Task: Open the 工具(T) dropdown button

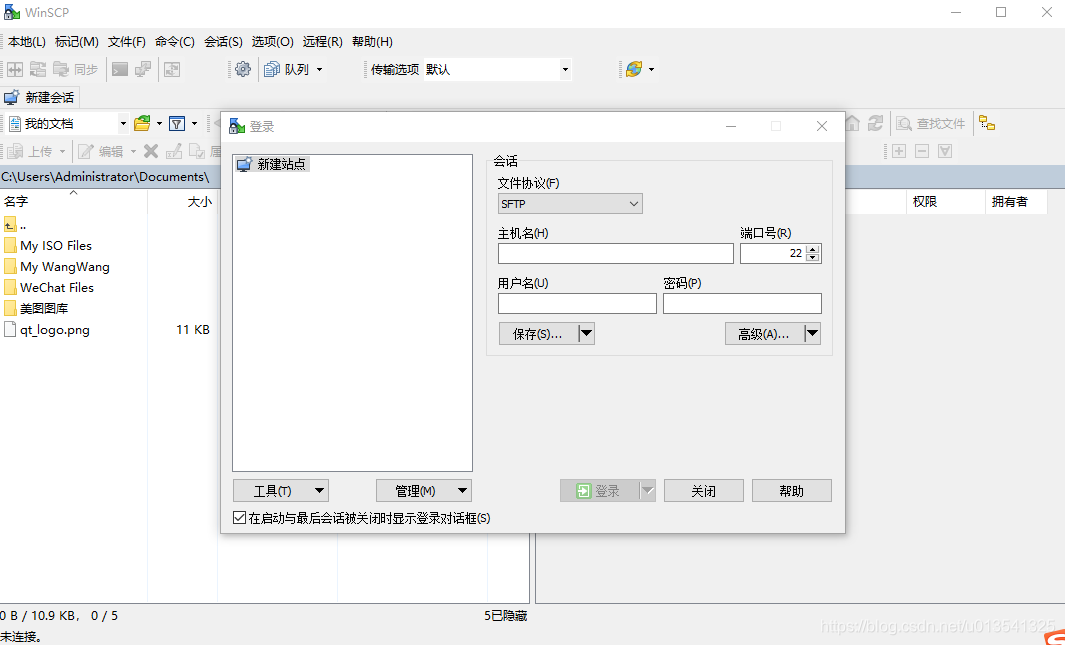Action: (281, 491)
